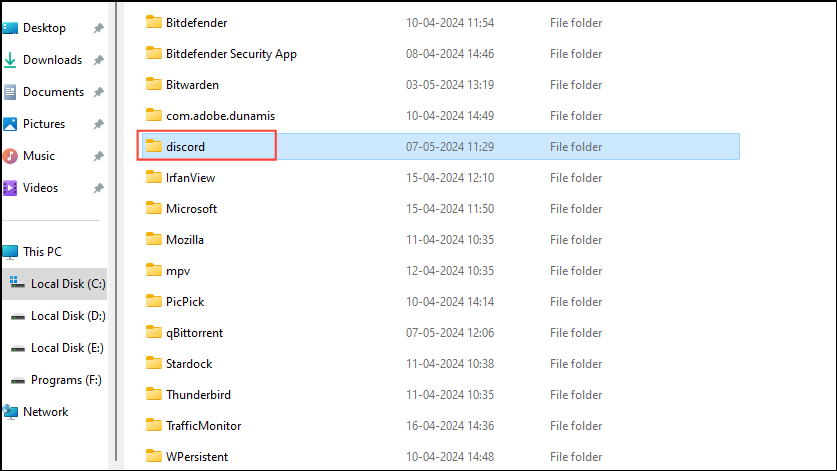Image resolution: width=837 pixels, height=471 pixels.
Task: Click date 07-05-2024 11:29 of discord
Action: pyautogui.click(x=449, y=147)
